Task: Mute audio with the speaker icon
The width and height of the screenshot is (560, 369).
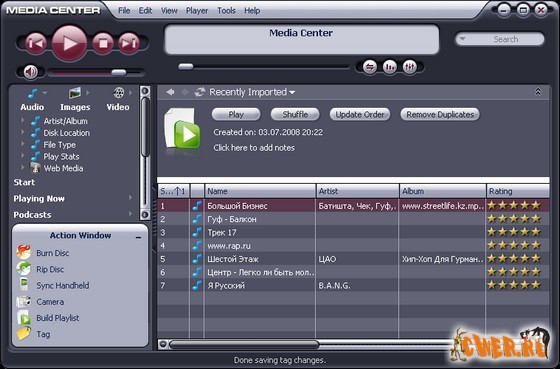Action: [x=31, y=72]
